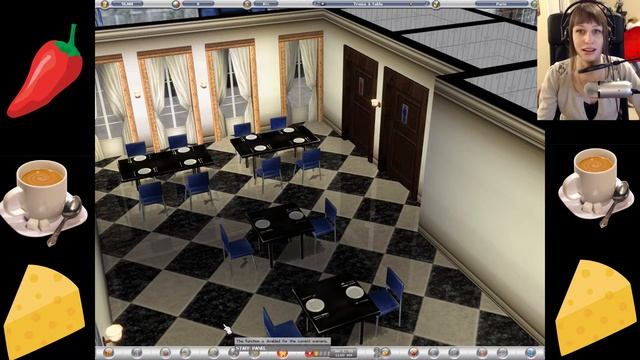Viewport: 640px width, 360px height.
Task: Click the gears icon right of the date display
Action: point(382,352)
